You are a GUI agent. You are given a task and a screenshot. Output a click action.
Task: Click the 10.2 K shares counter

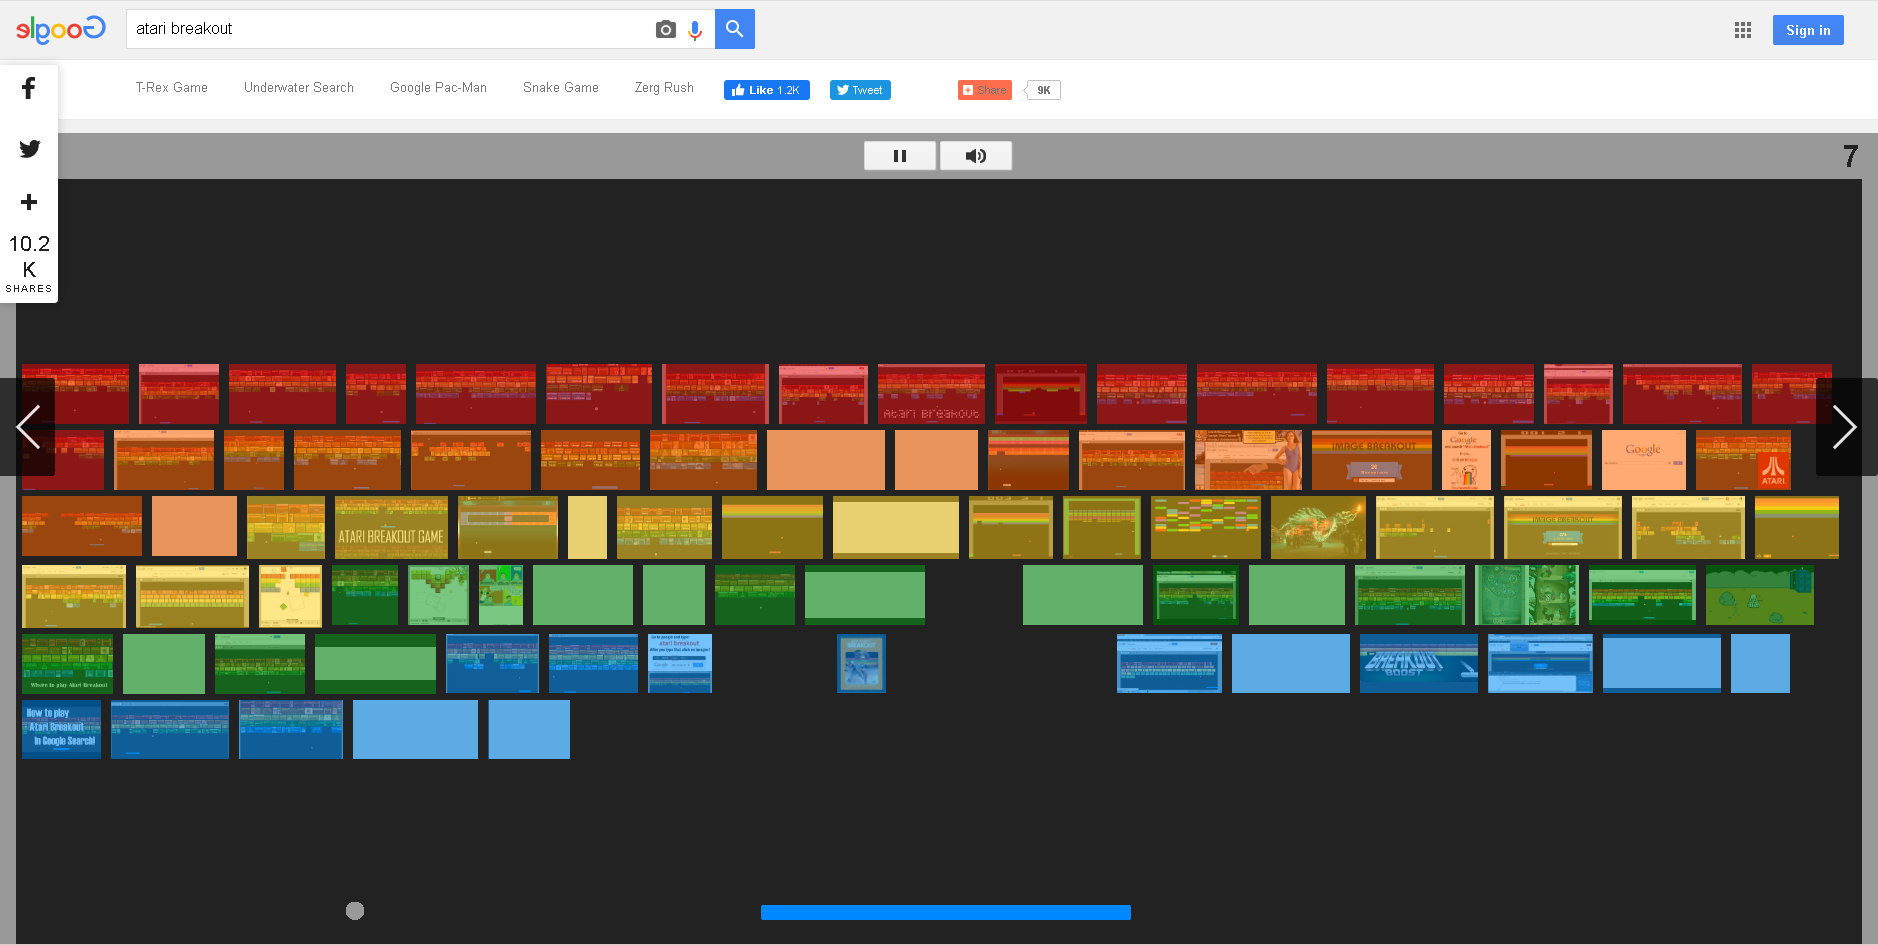point(29,263)
